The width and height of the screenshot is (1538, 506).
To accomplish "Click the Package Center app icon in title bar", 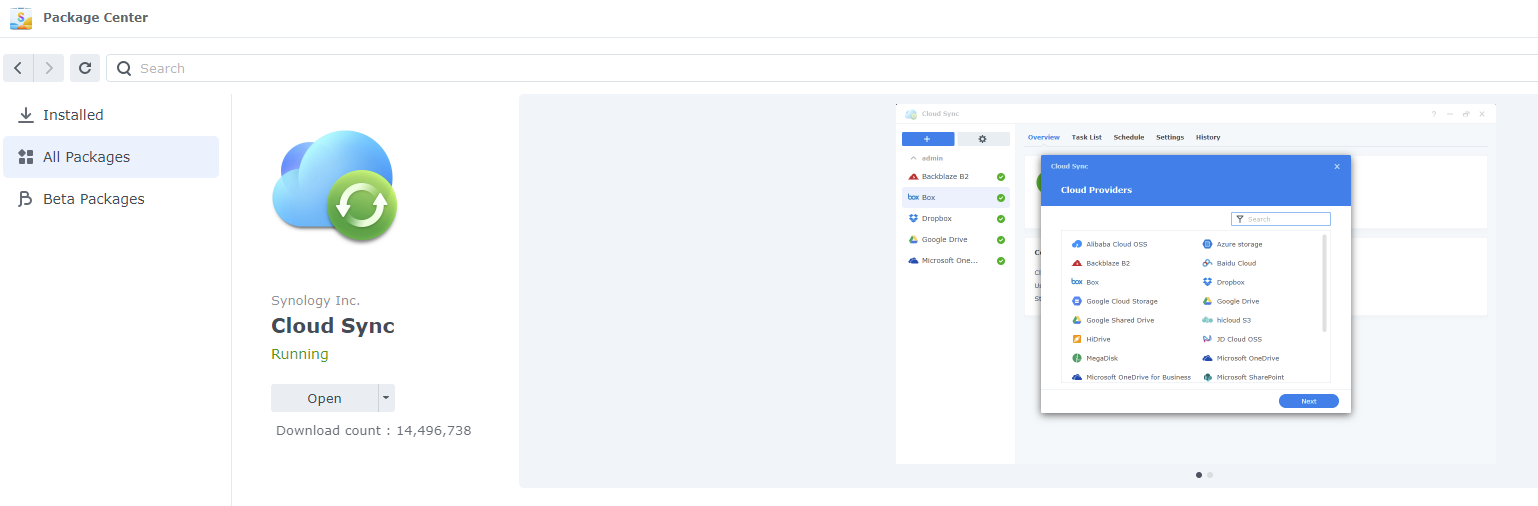I will coord(21,18).
